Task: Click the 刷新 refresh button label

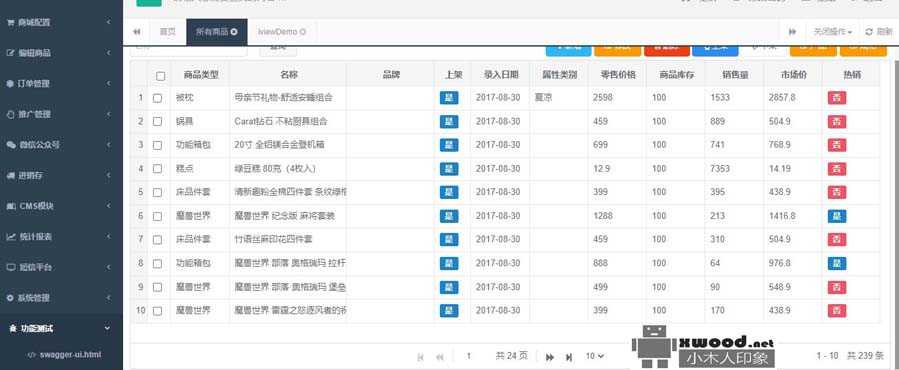Action: (x=884, y=32)
